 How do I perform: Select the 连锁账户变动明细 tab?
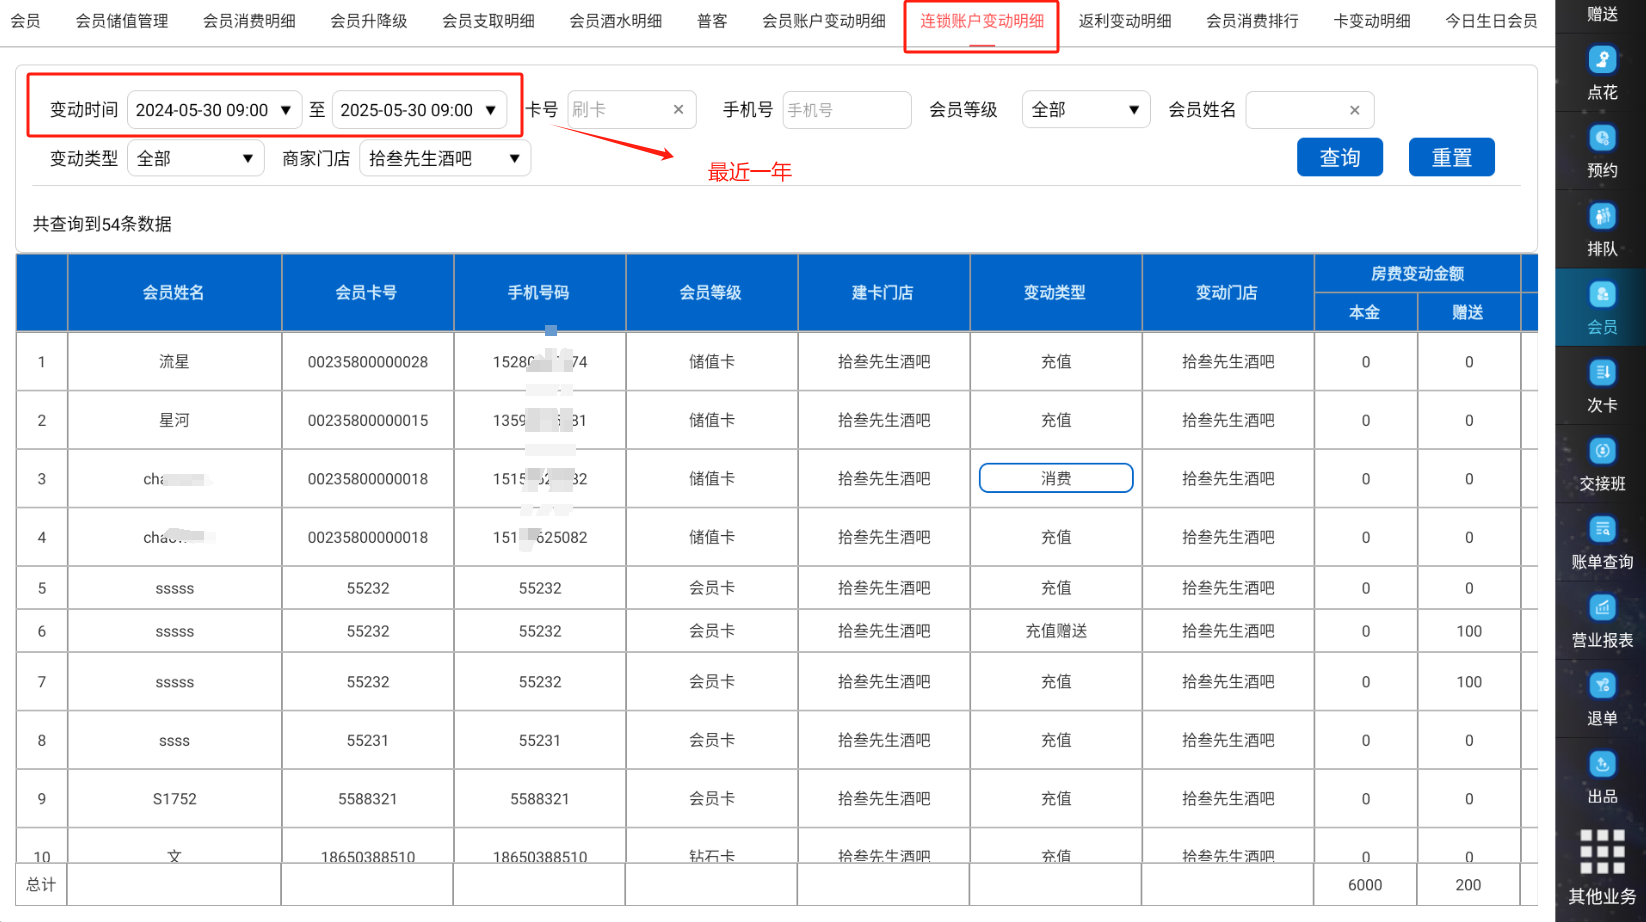pyautogui.click(x=982, y=21)
